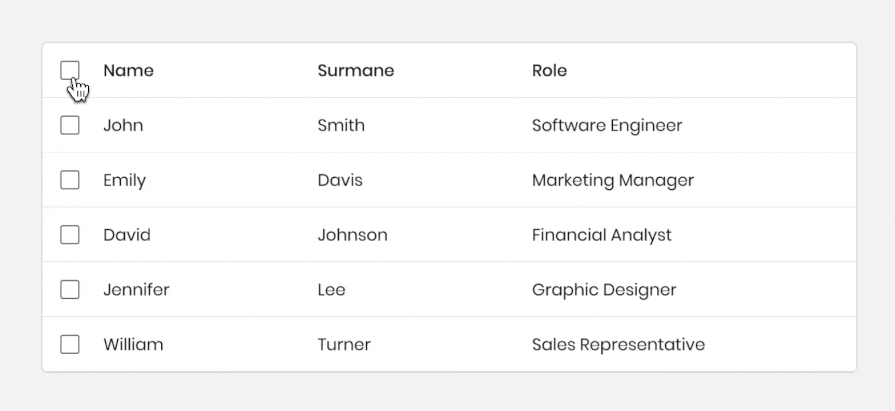The height and width of the screenshot is (411, 895).
Task: Click the Surmane column header
Action: coord(355,70)
